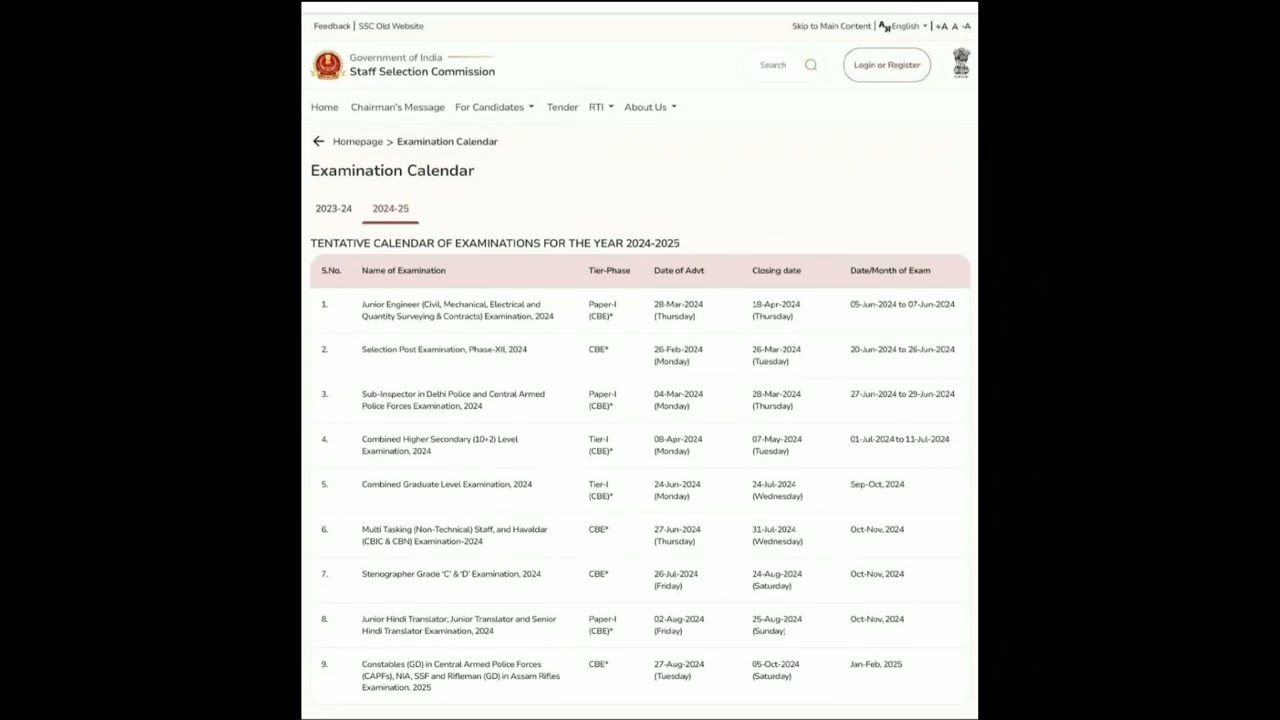Click the Date of Advt column header

coord(679,270)
